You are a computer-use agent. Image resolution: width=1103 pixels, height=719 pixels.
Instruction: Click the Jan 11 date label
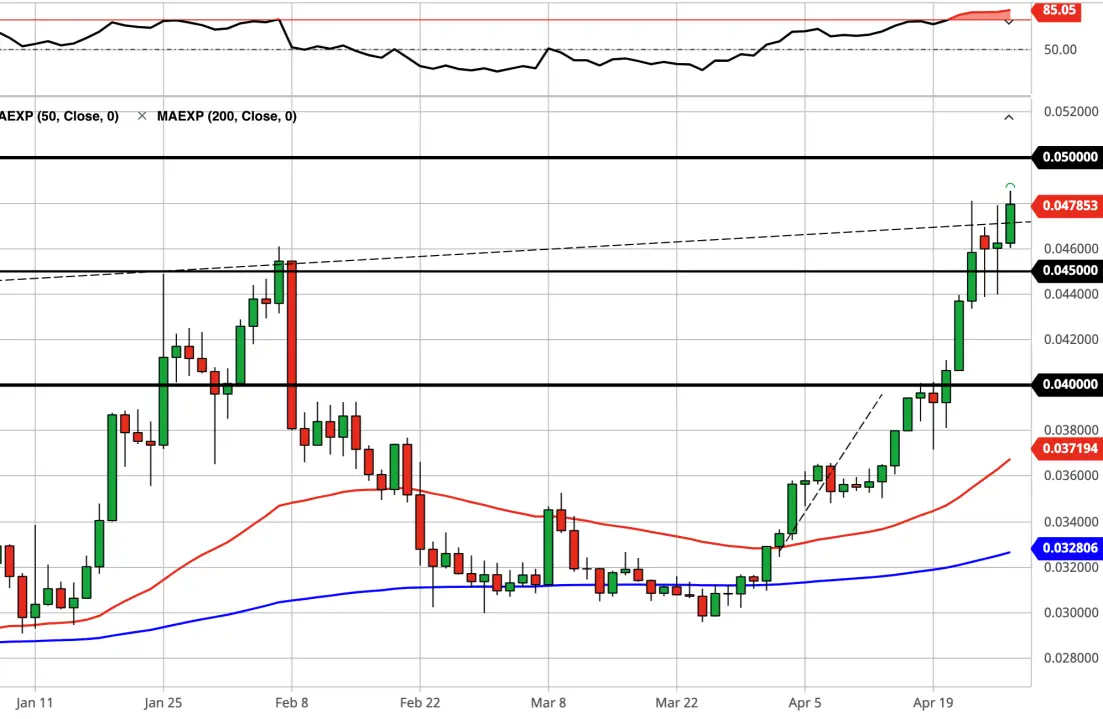tap(34, 703)
